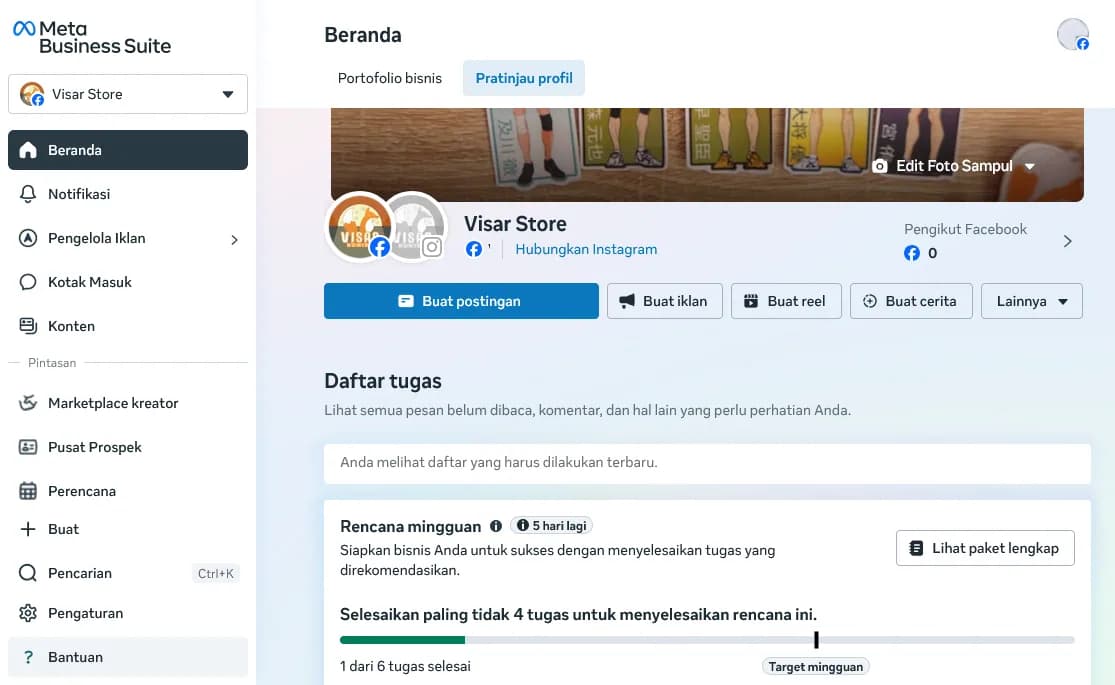Click Pusat Prospek contact card icon
The width and height of the screenshot is (1115, 685).
[28, 447]
